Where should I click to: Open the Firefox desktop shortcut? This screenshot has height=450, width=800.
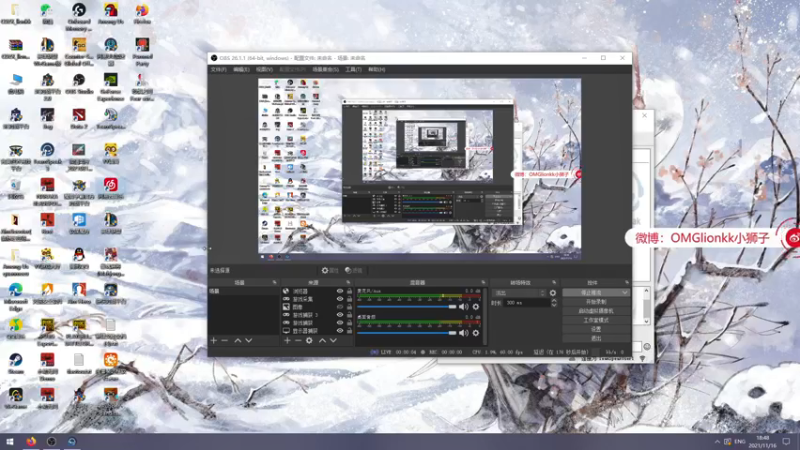(142, 14)
